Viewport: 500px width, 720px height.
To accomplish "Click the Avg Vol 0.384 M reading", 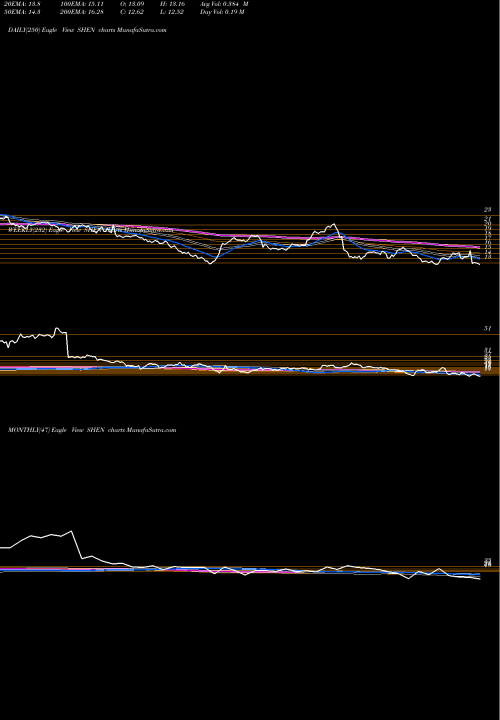I will pyautogui.click(x=224, y=4).
